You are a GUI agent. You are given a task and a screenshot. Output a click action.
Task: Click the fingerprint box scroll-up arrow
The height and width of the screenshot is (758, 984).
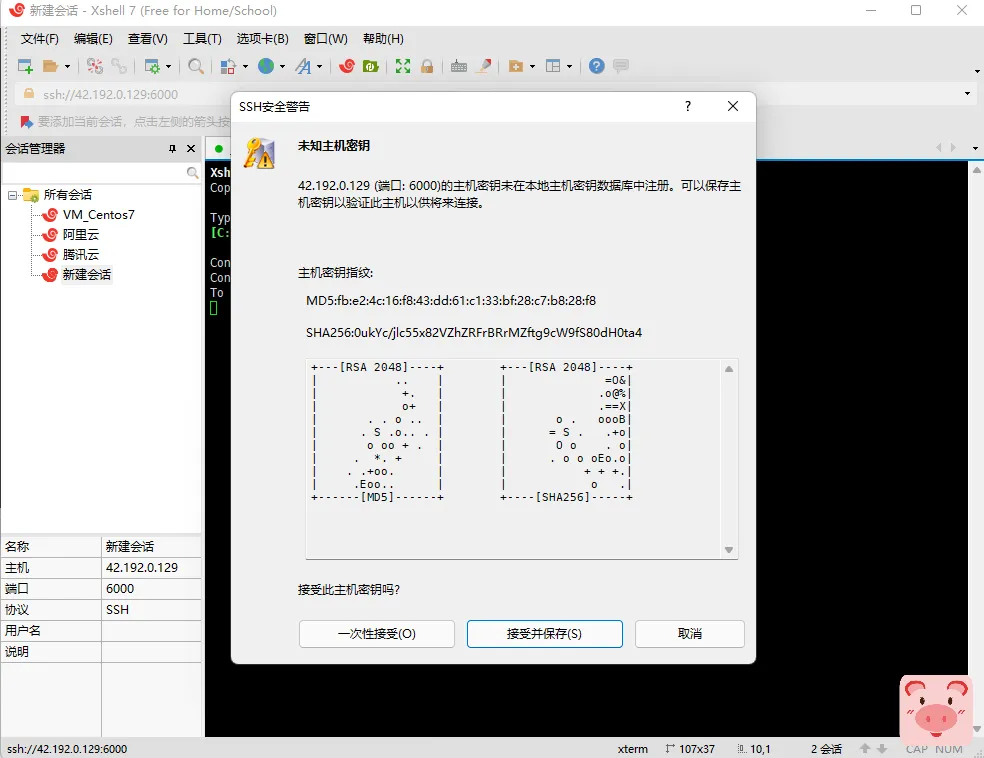tap(729, 369)
